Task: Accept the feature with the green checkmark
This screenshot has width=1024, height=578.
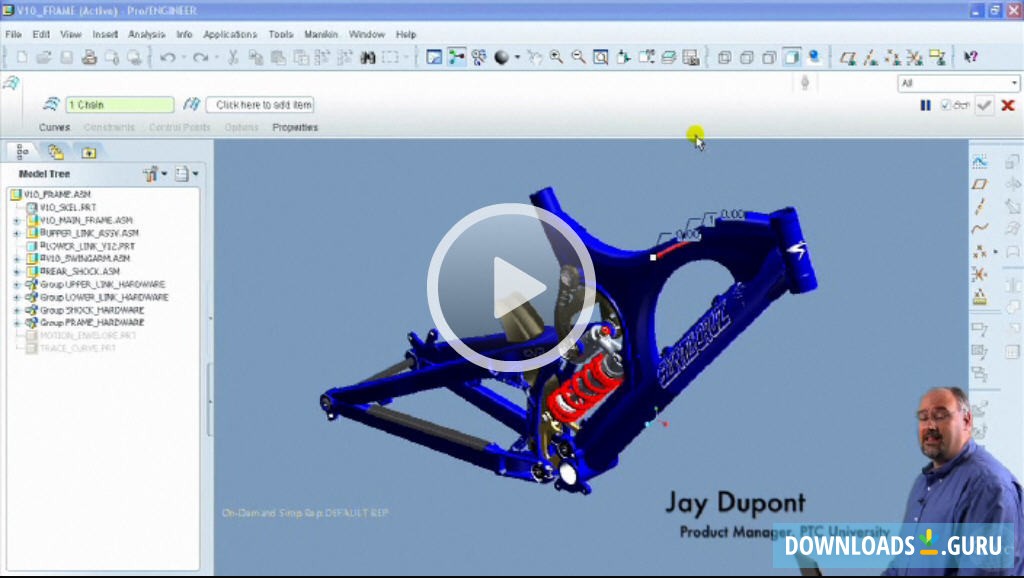Action: pos(984,105)
